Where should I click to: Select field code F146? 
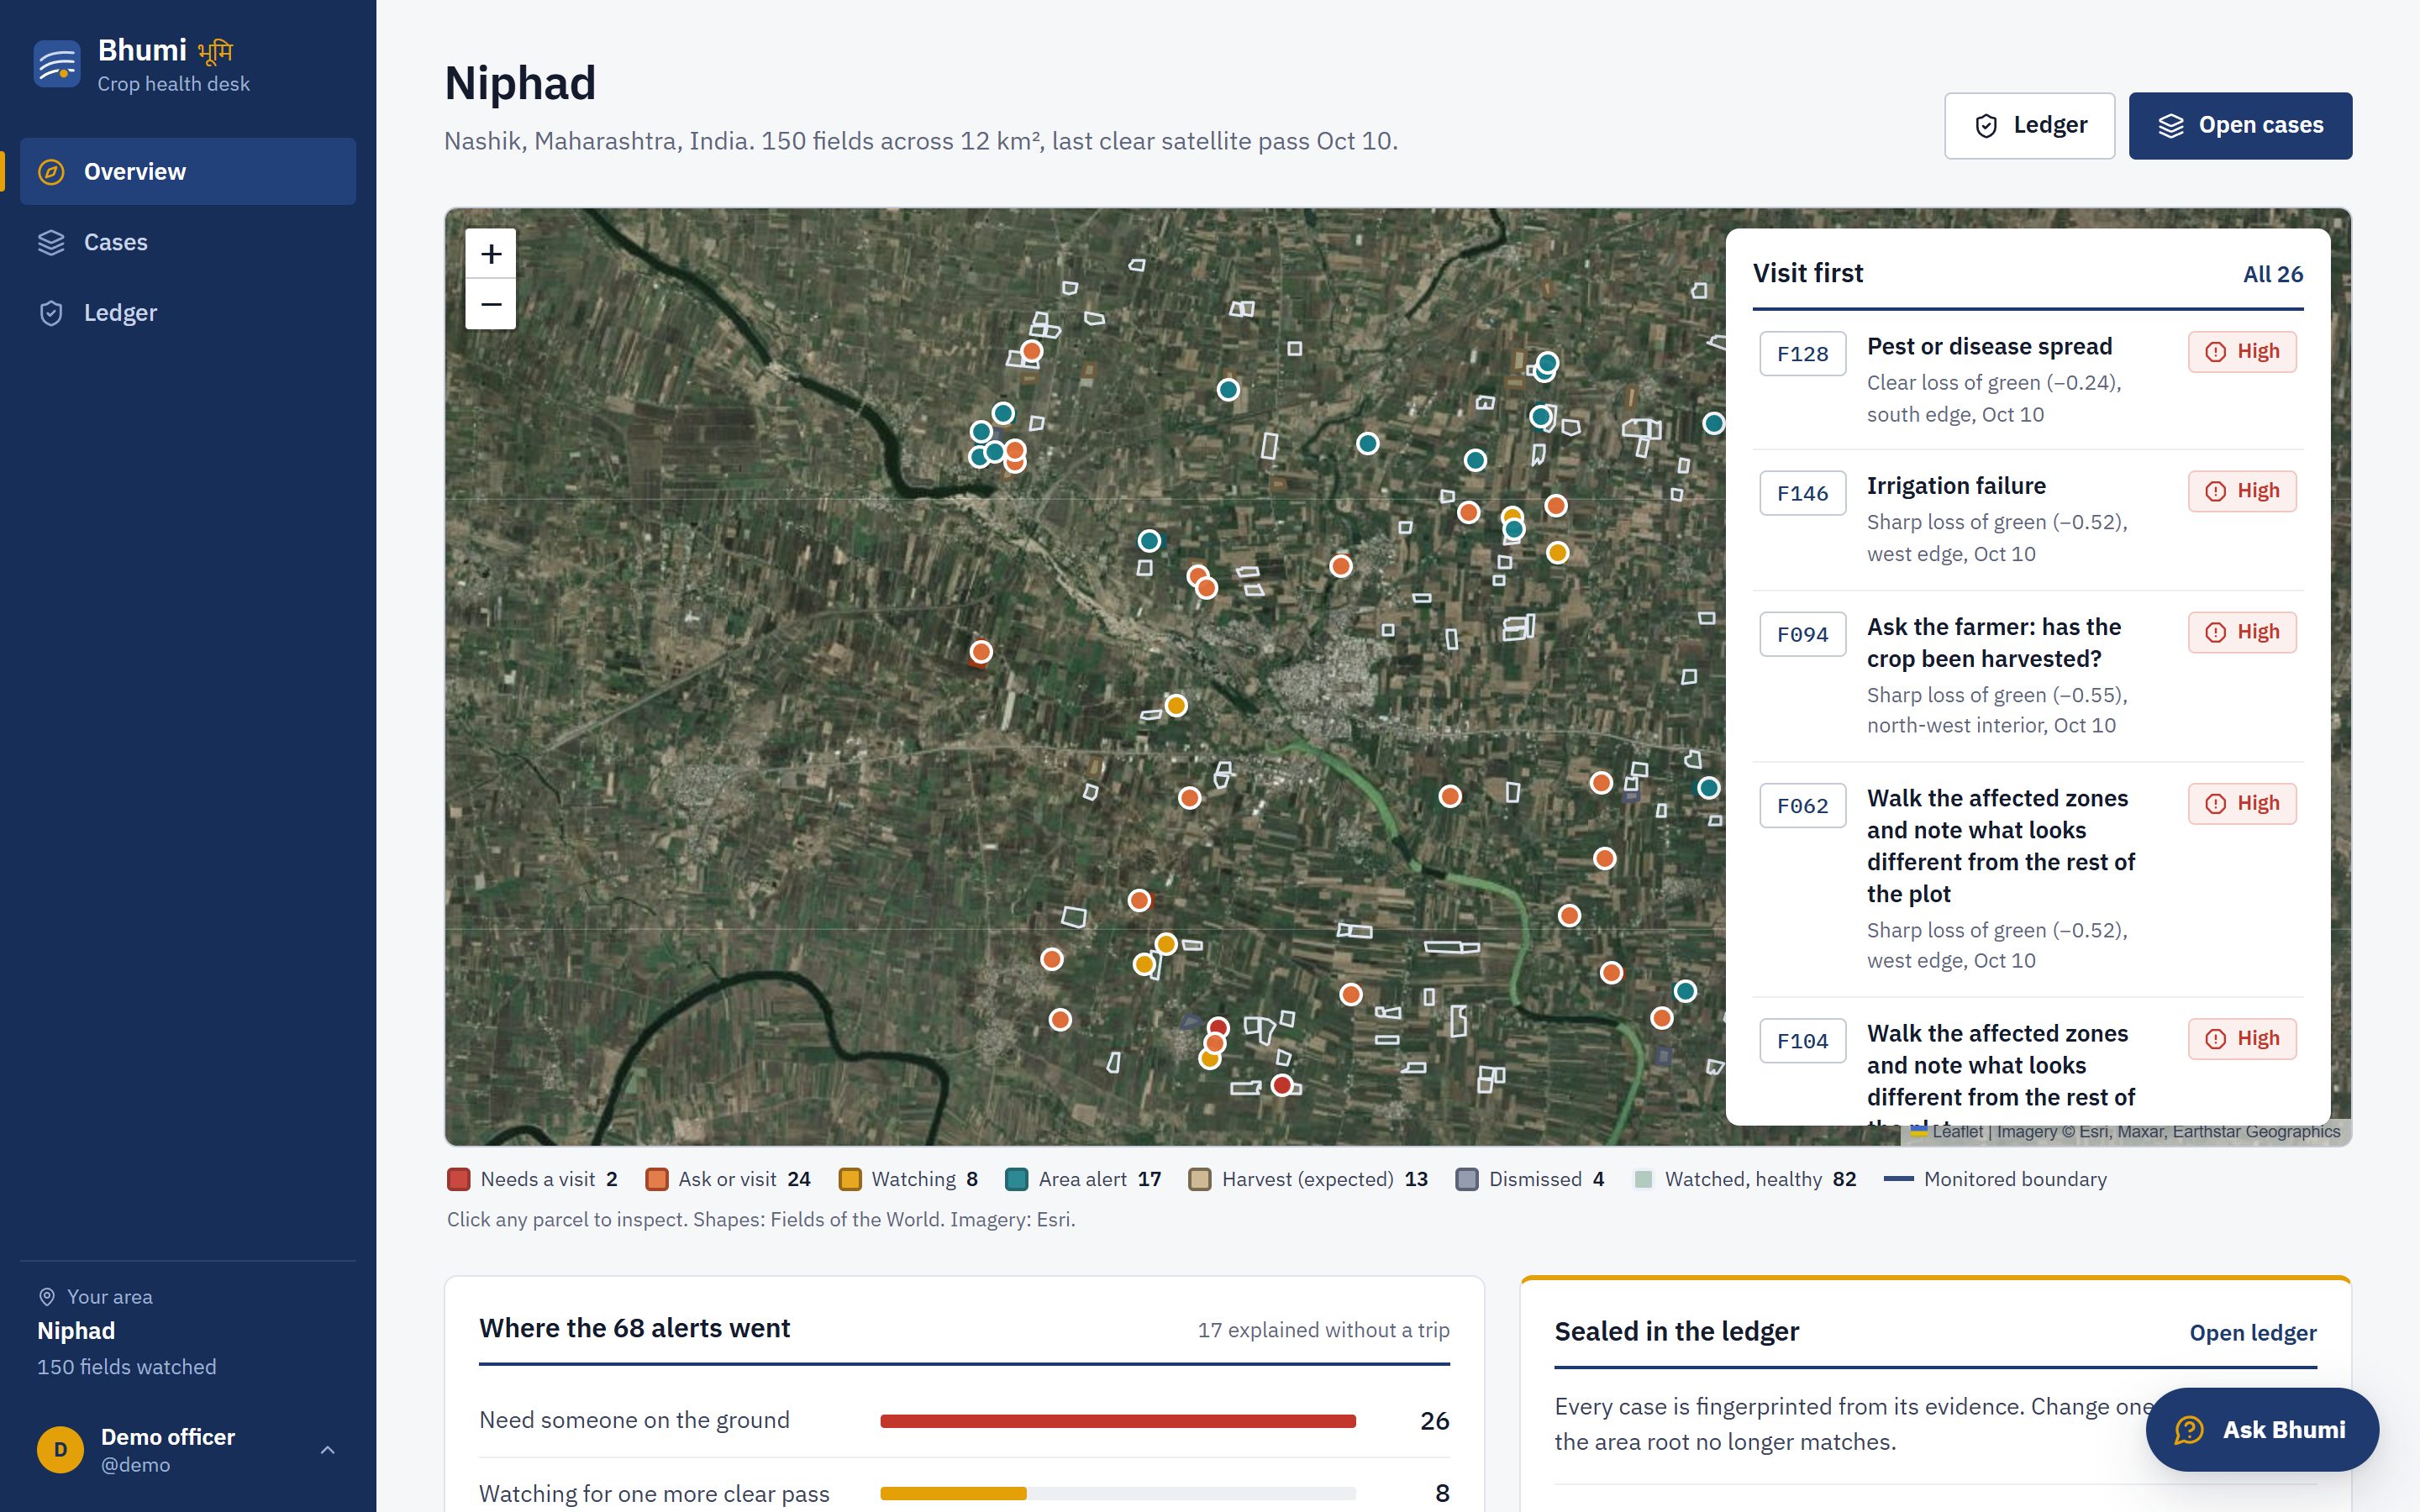(x=1802, y=493)
